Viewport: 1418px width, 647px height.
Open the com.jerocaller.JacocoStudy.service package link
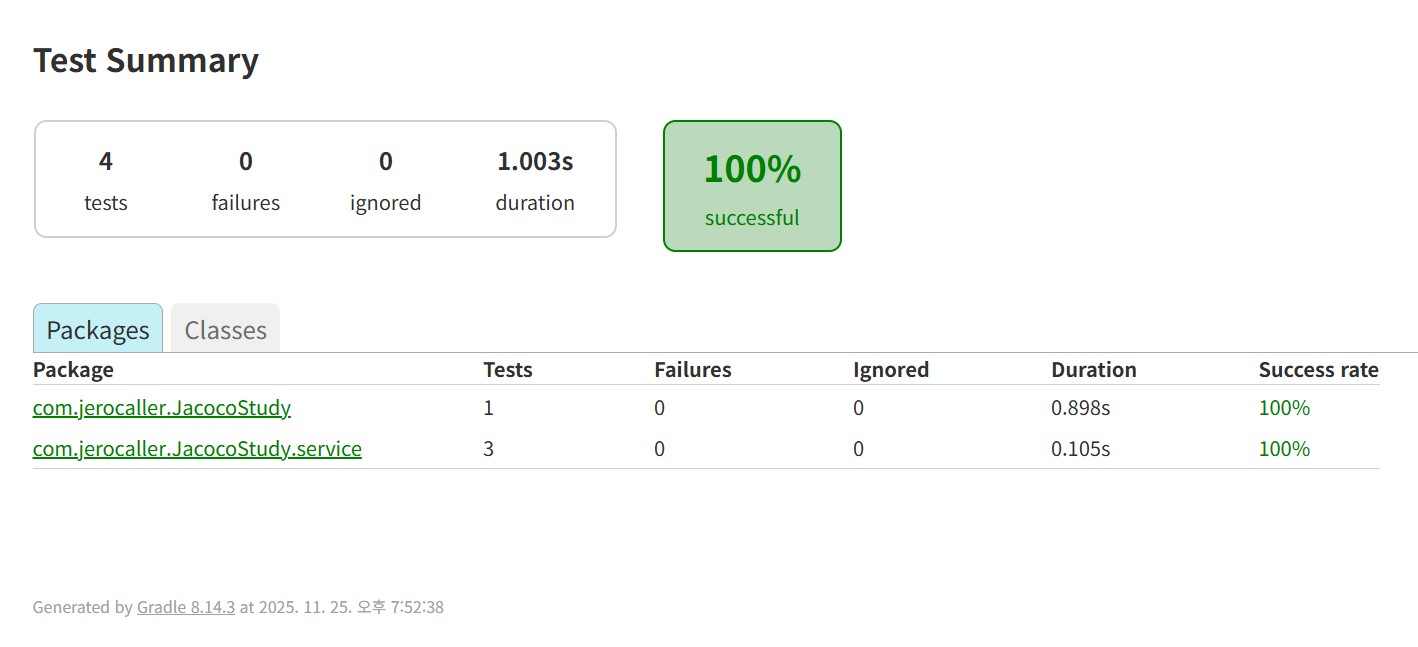(x=197, y=449)
